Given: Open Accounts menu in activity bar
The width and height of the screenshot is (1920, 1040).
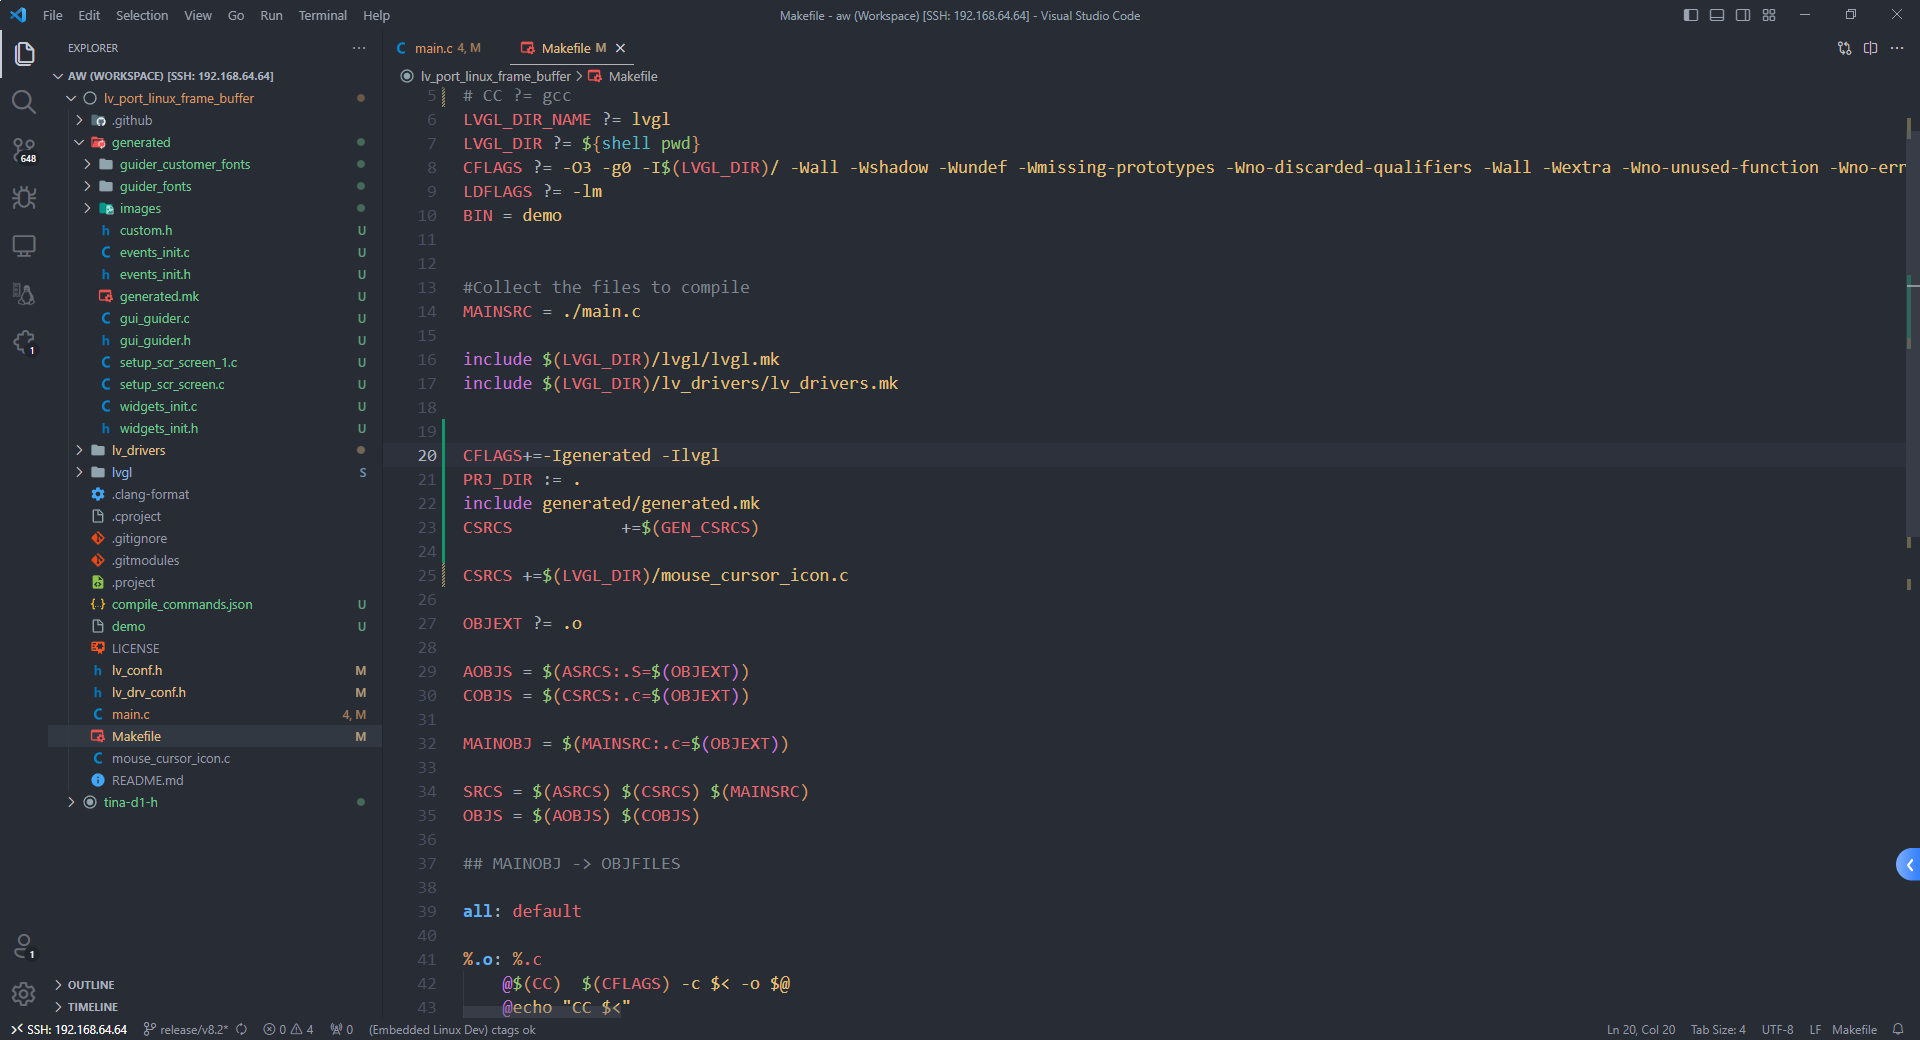Looking at the screenshot, I should (24, 946).
